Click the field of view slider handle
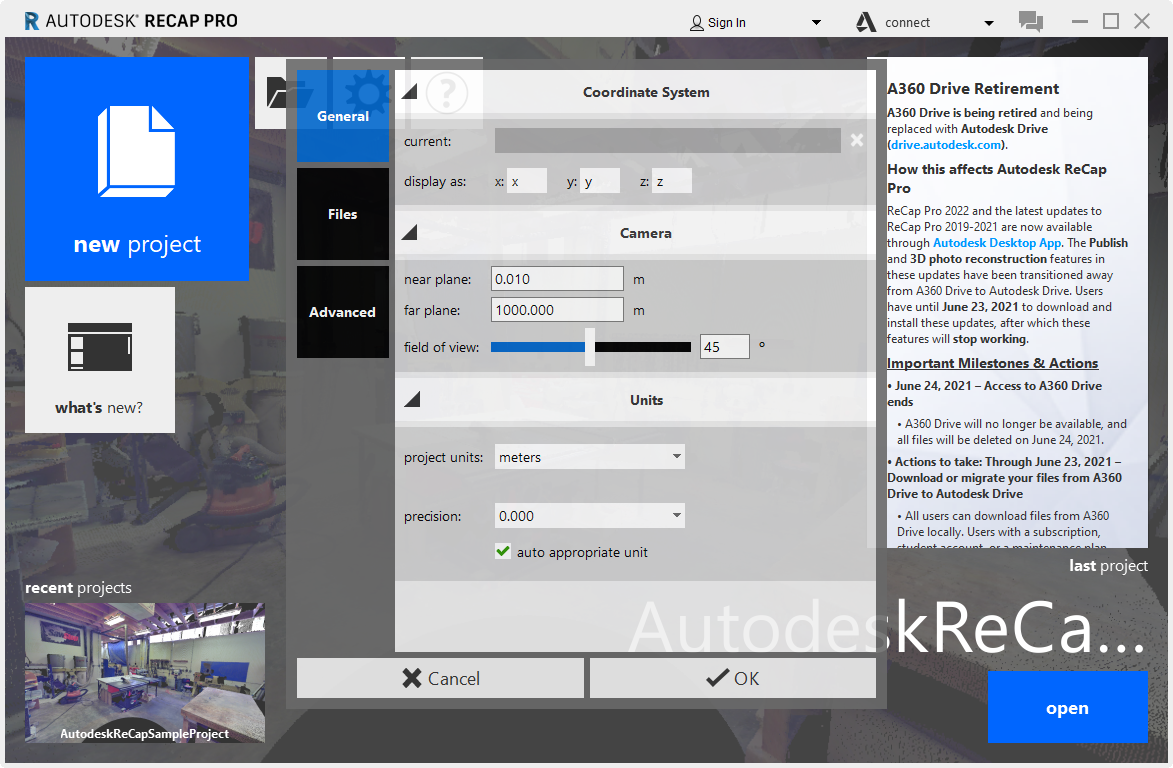 point(589,346)
